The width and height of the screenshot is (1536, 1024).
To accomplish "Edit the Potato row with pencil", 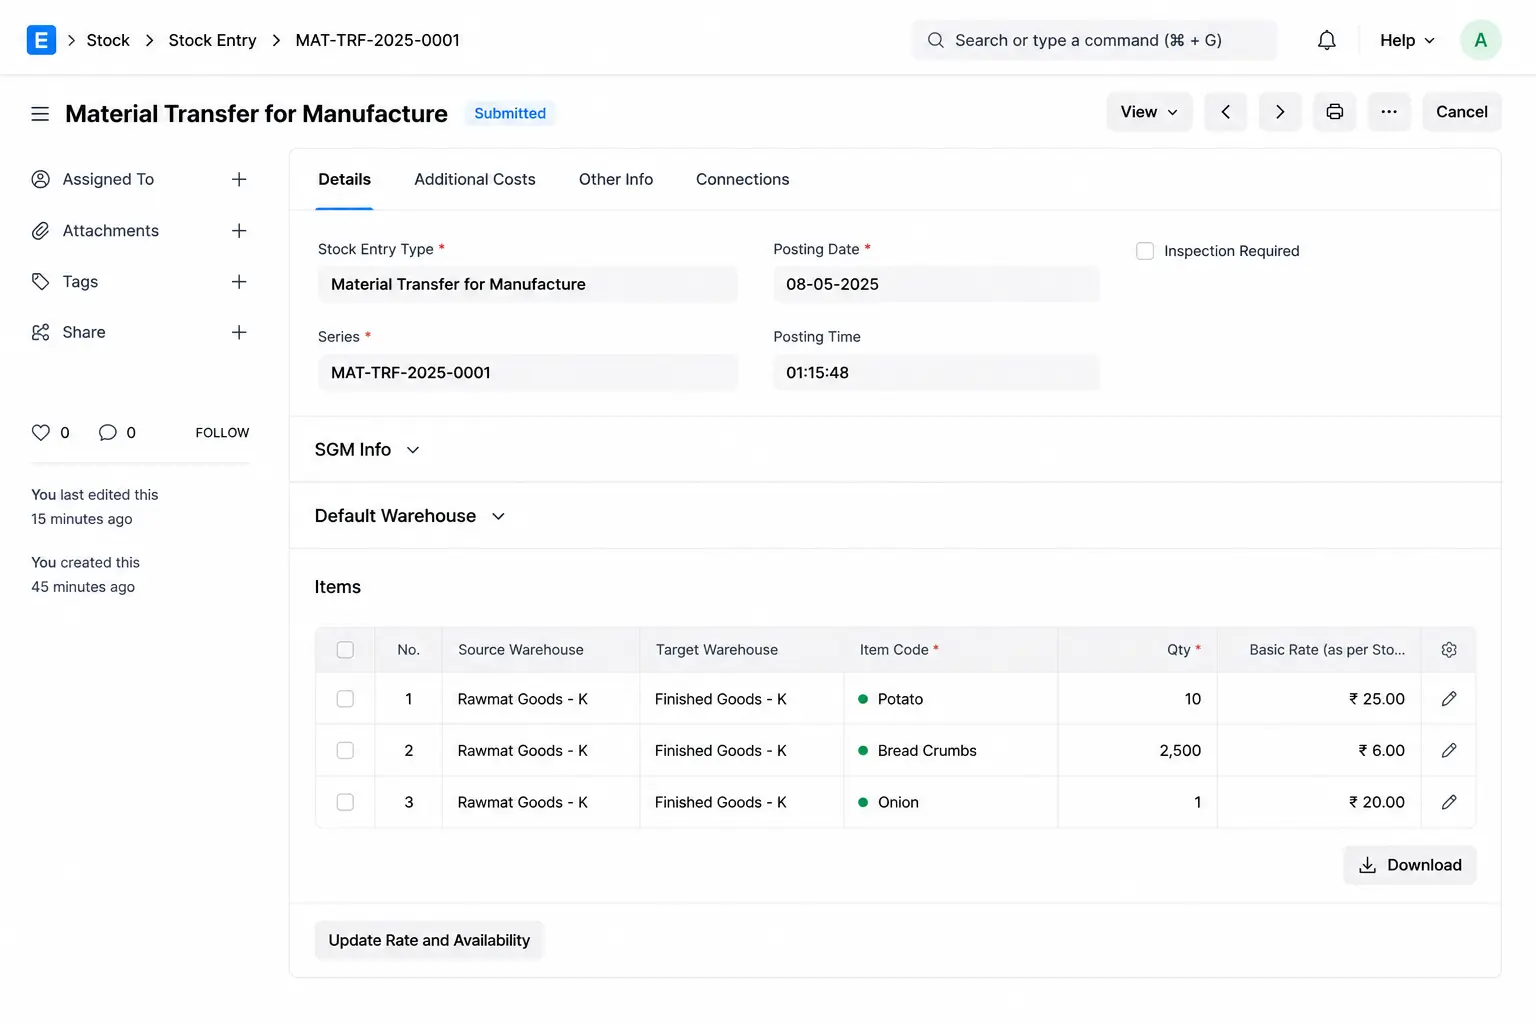I will tap(1449, 699).
